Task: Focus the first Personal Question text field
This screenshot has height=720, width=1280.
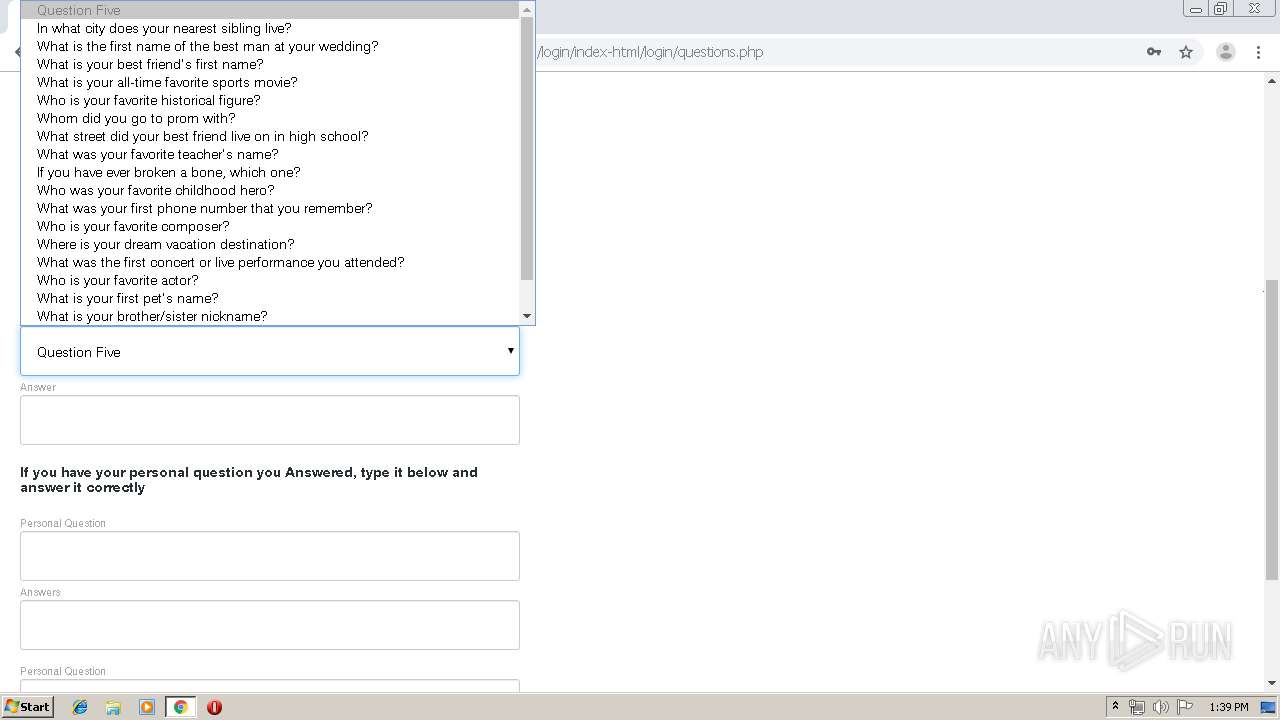Action: [x=270, y=556]
